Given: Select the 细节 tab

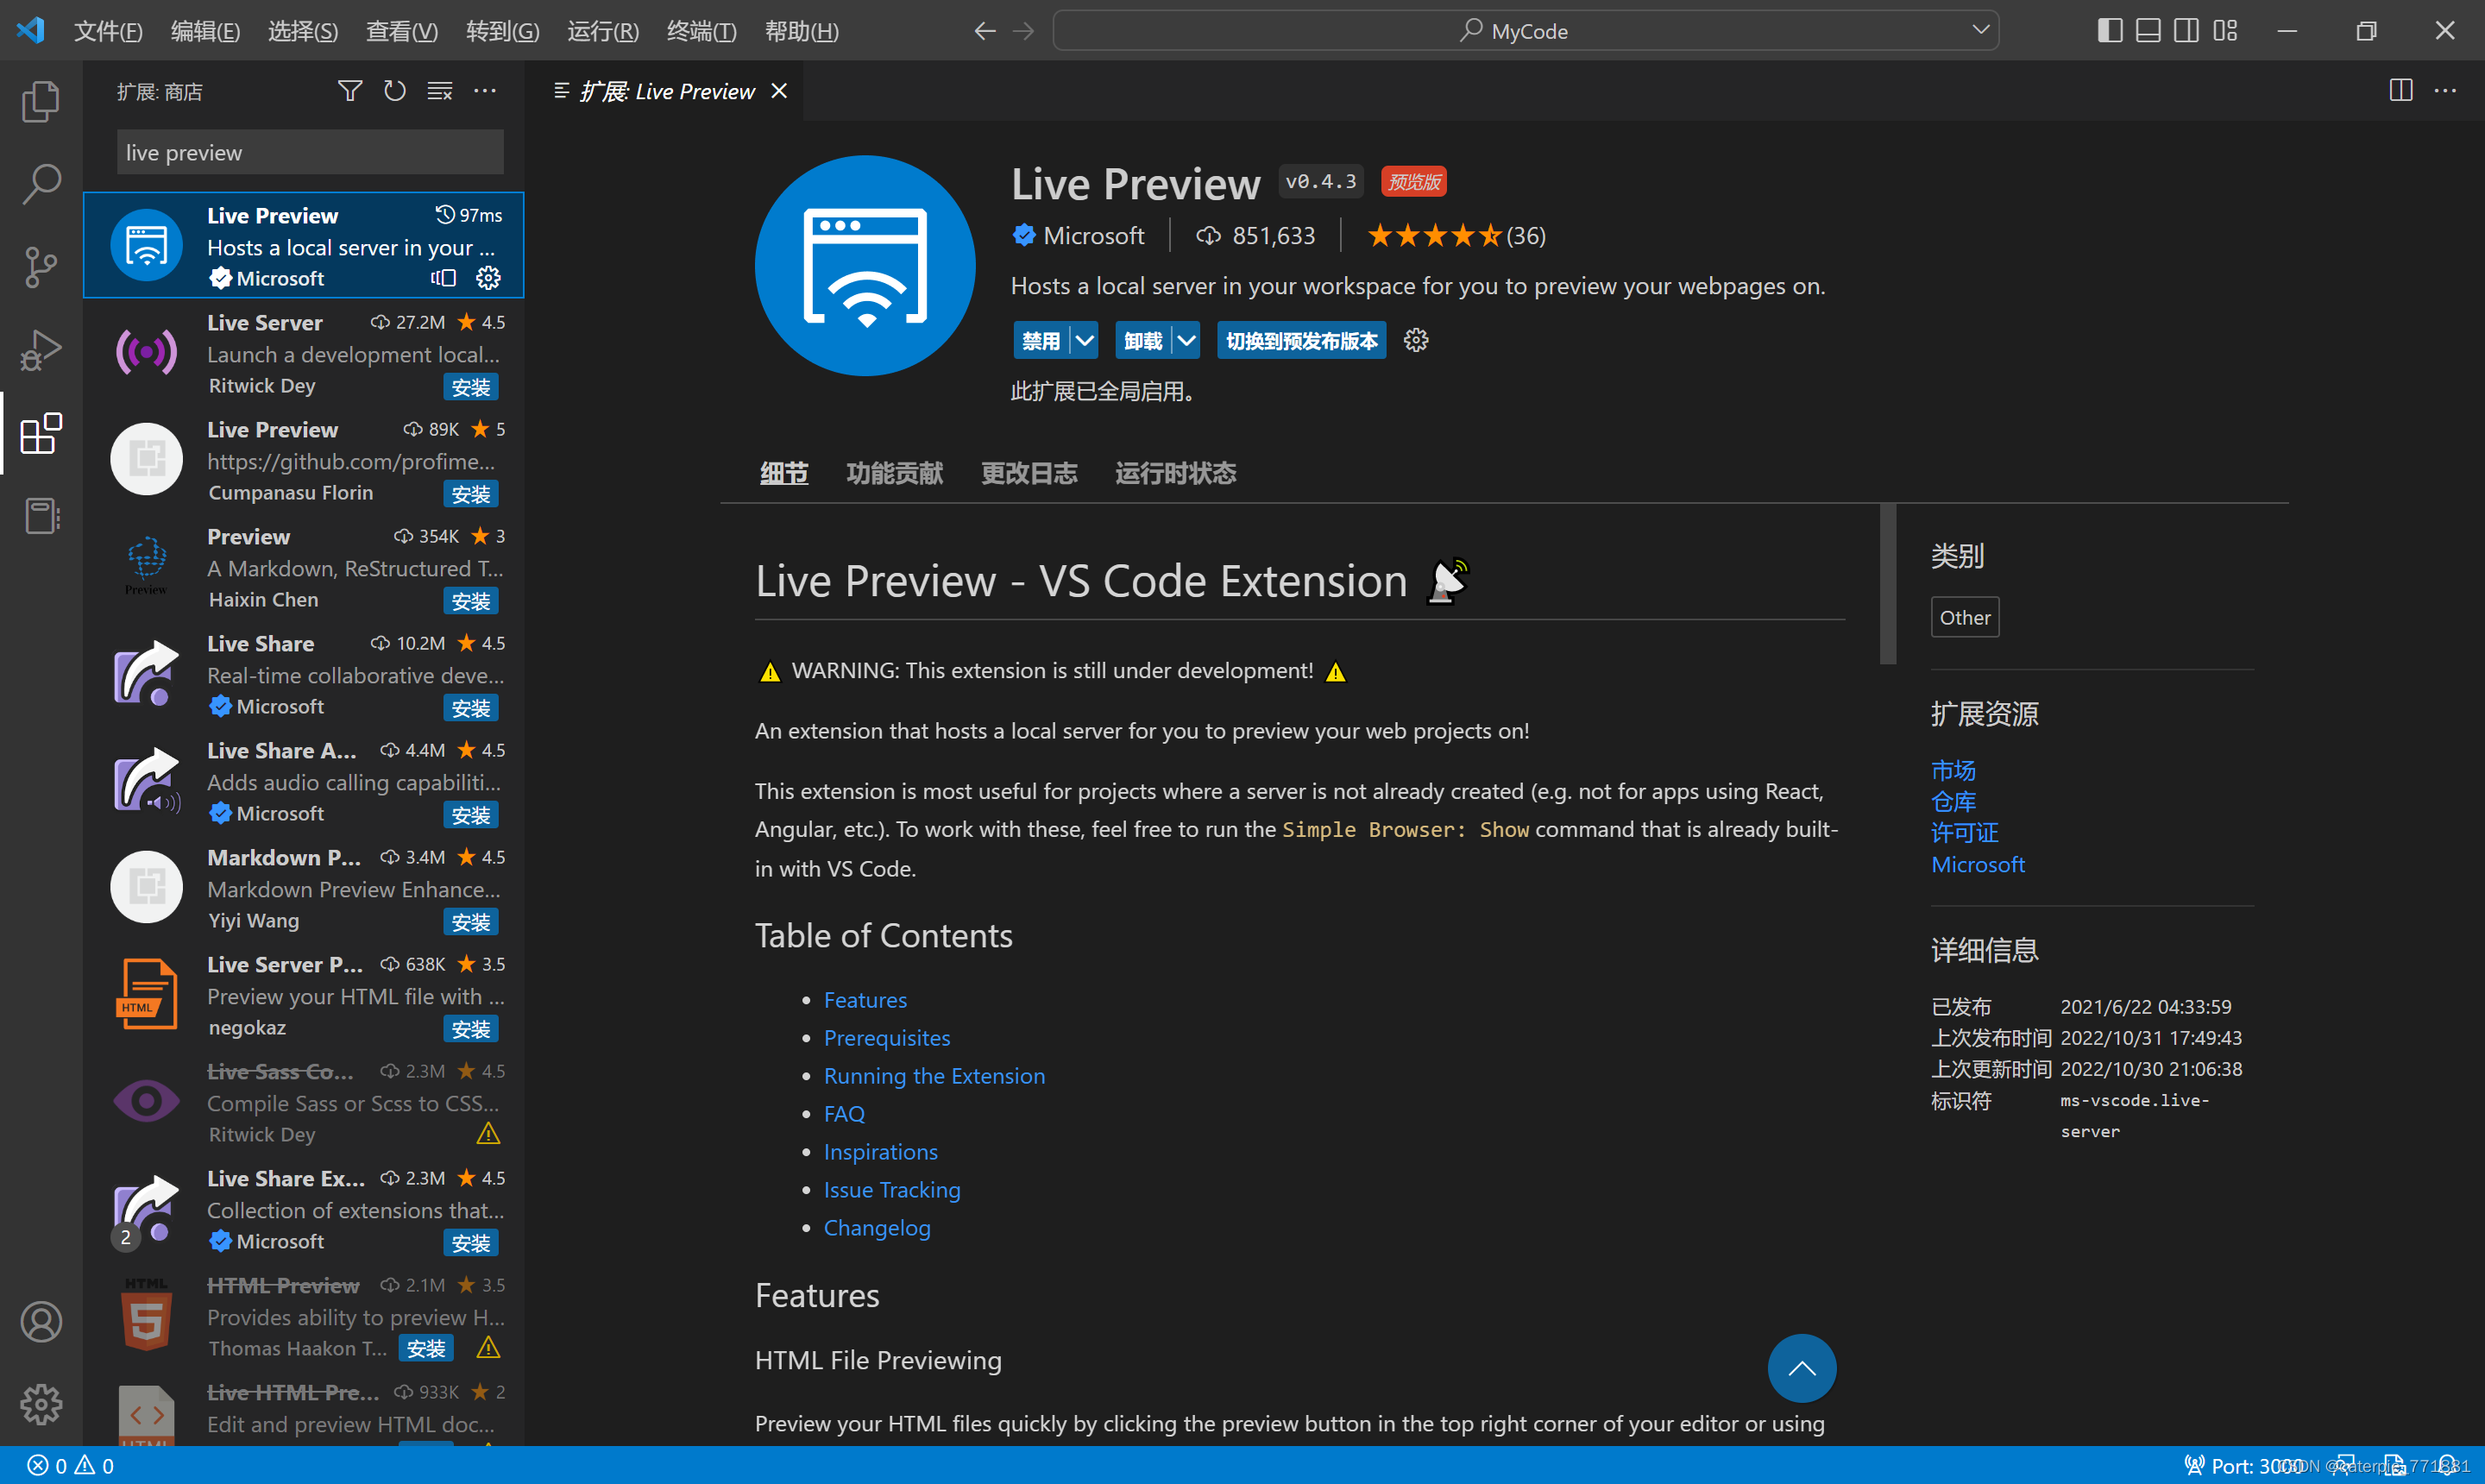Looking at the screenshot, I should click(x=784, y=473).
